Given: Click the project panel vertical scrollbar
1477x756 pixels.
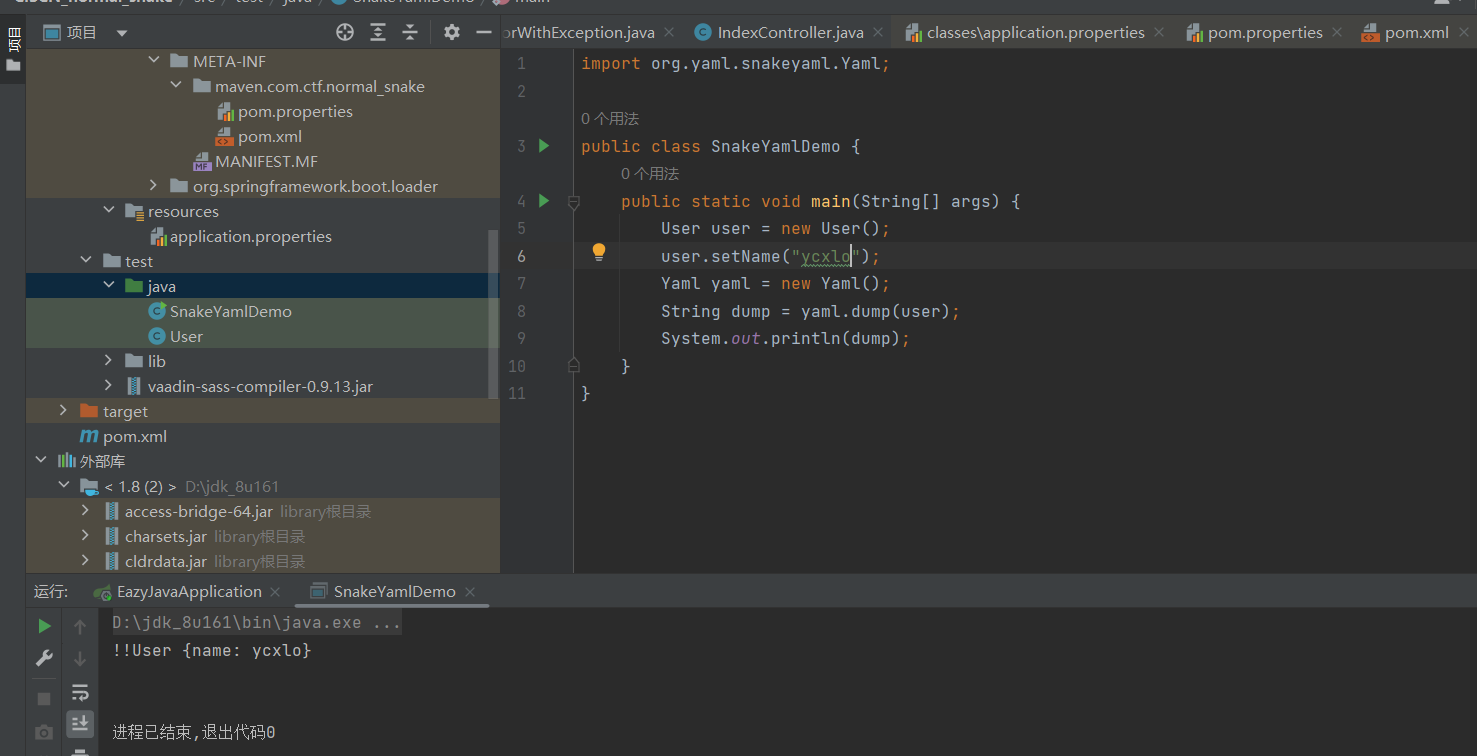Looking at the screenshot, I should click(x=492, y=314).
